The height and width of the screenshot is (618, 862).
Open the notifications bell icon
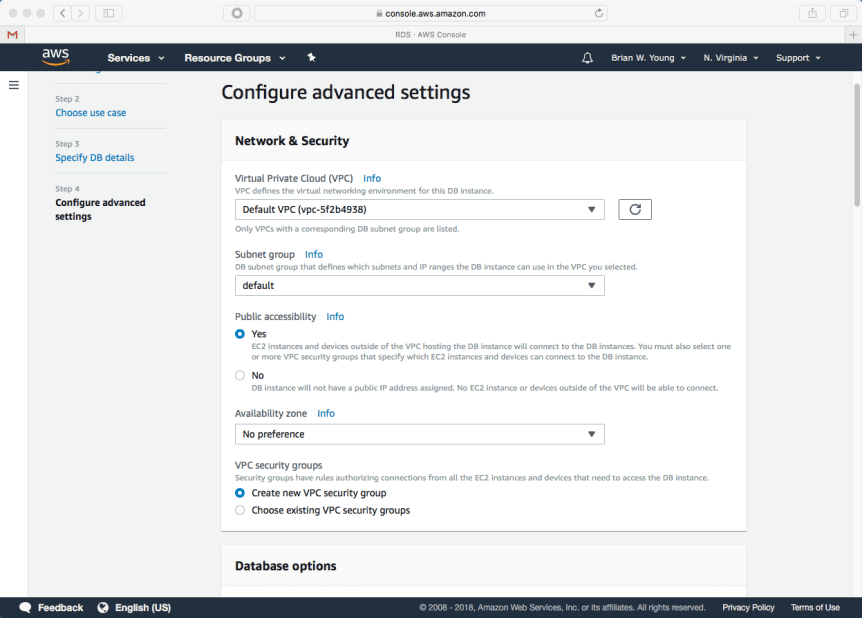click(x=587, y=58)
